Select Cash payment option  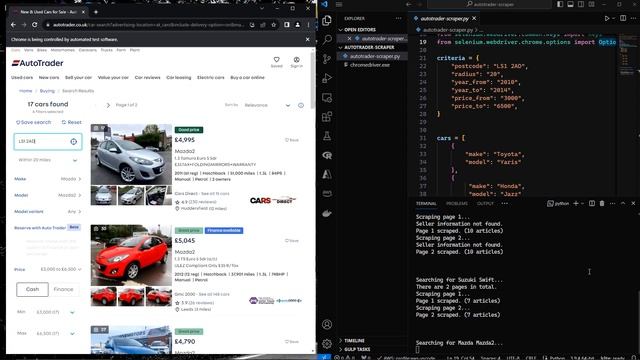pyautogui.click(x=32, y=289)
